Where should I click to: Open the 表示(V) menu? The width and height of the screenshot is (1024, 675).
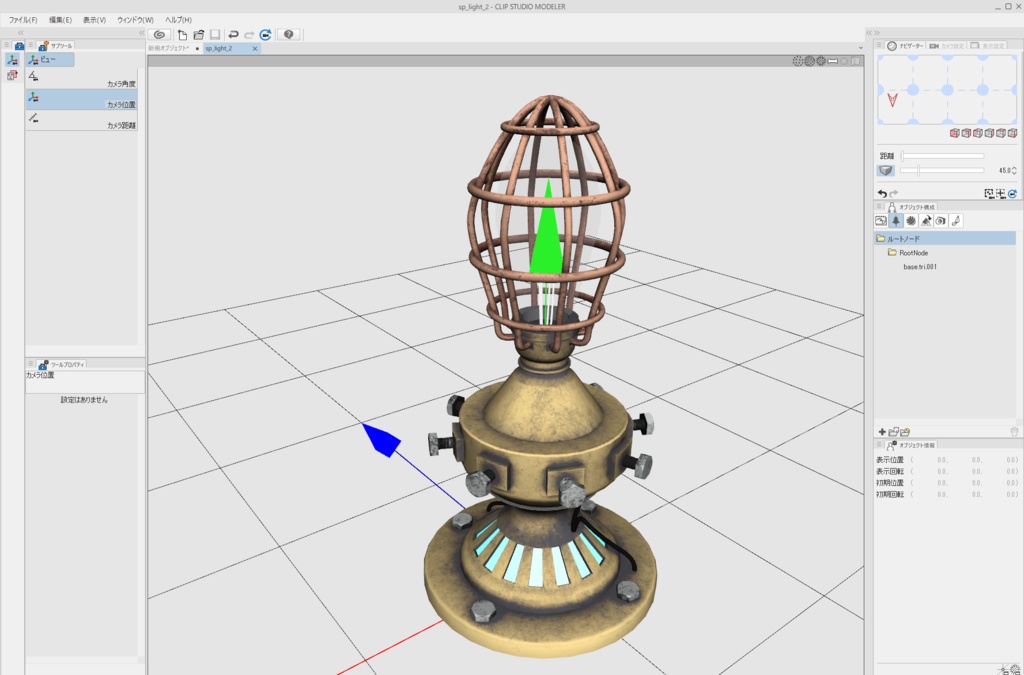[94, 20]
